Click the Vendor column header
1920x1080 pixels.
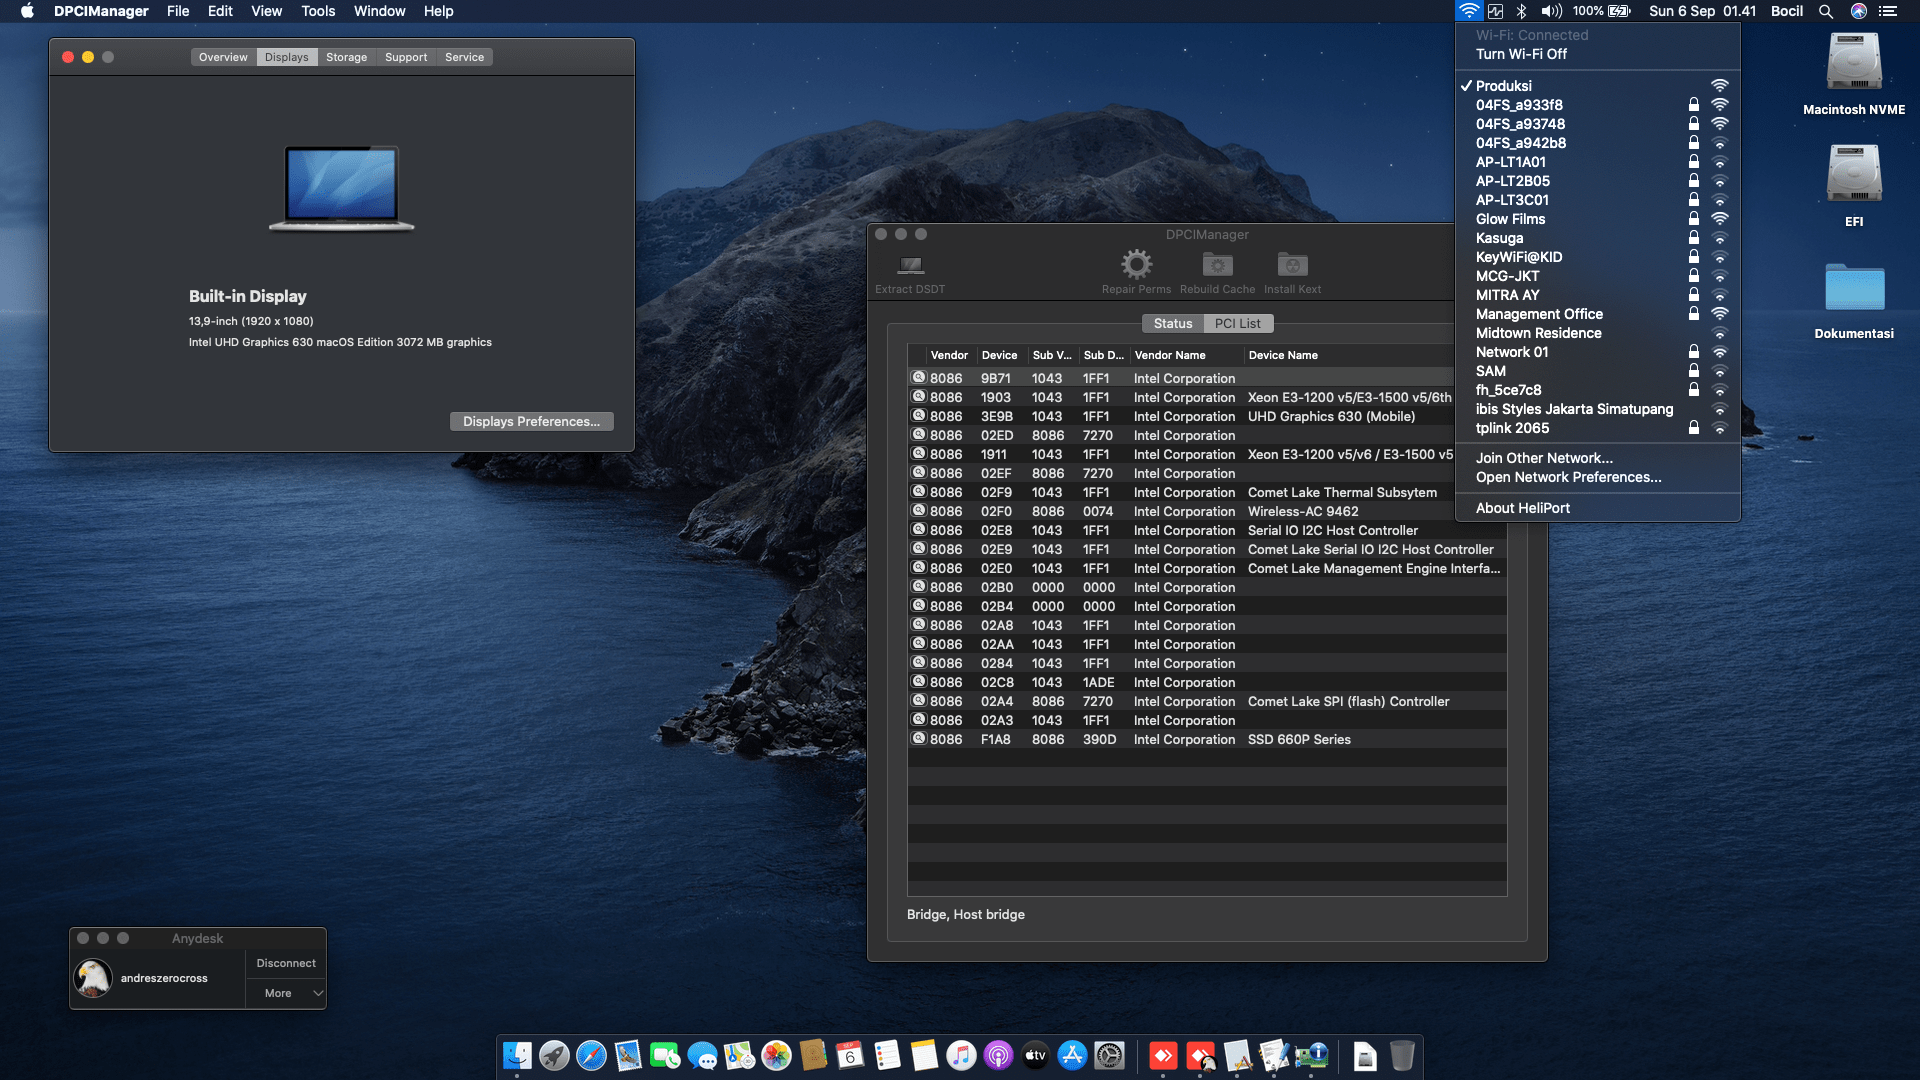tap(949, 355)
